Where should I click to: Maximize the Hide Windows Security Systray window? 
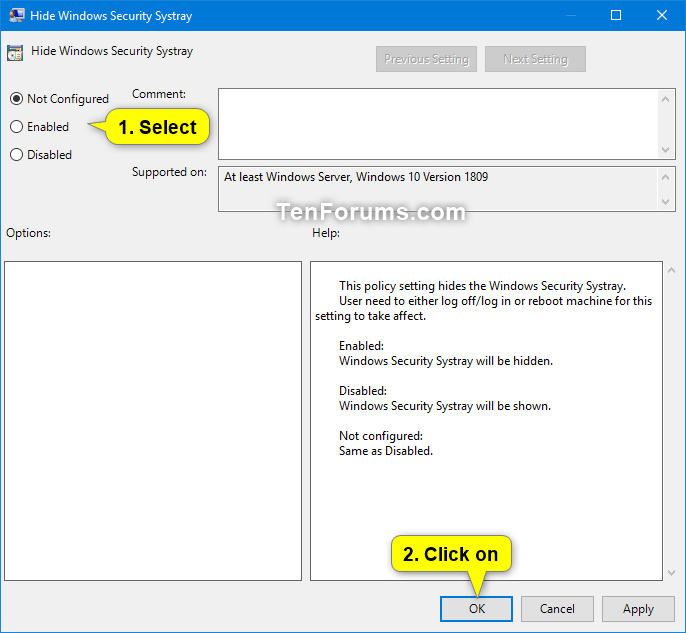click(616, 15)
